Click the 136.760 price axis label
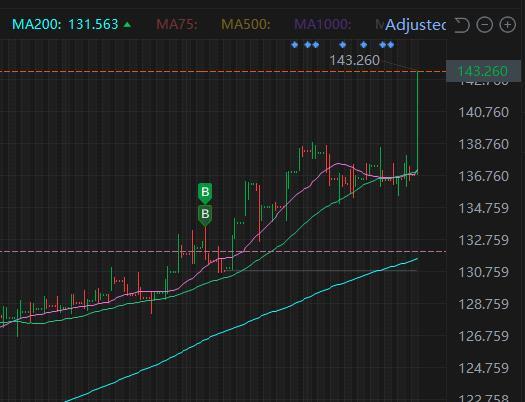 point(483,176)
